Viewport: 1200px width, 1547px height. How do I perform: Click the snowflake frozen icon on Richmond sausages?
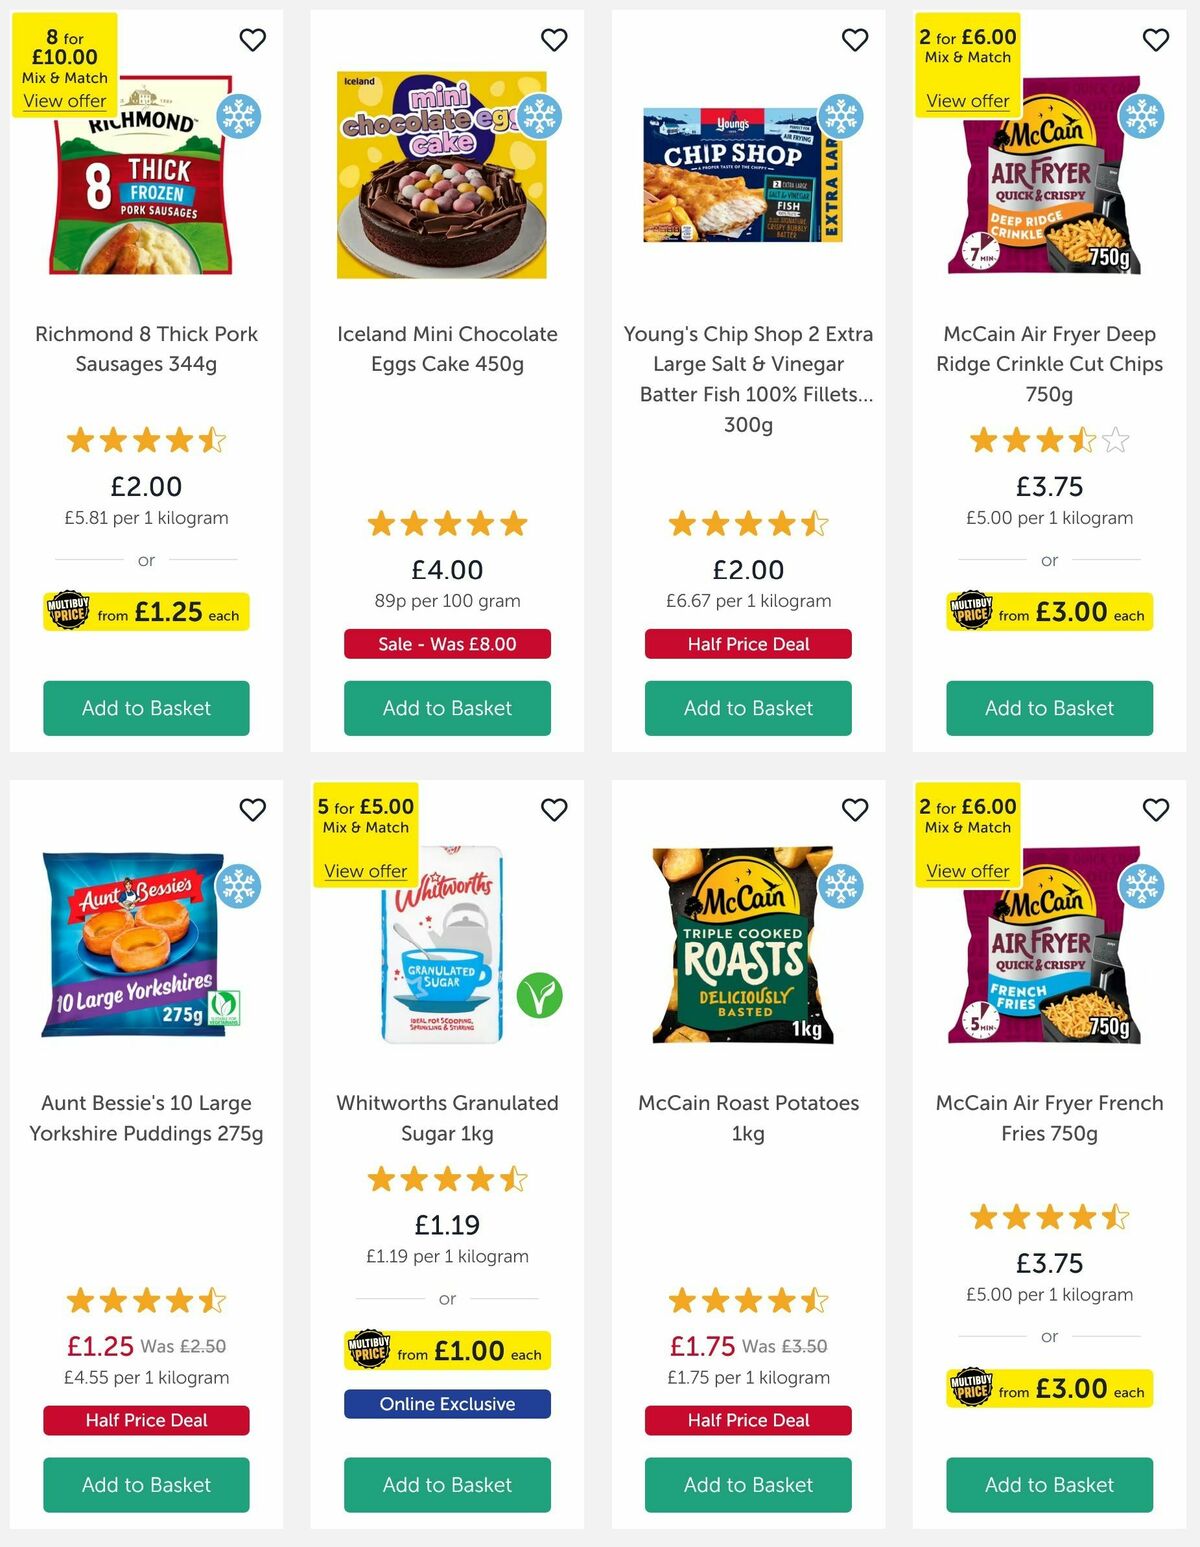pos(240,117)
